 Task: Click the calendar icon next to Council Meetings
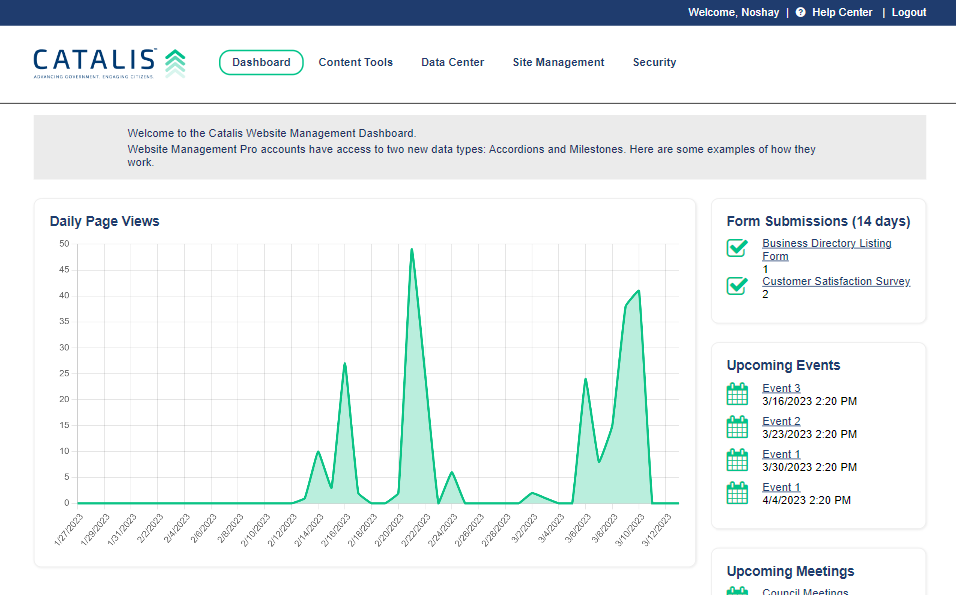[x=737, y=590]
